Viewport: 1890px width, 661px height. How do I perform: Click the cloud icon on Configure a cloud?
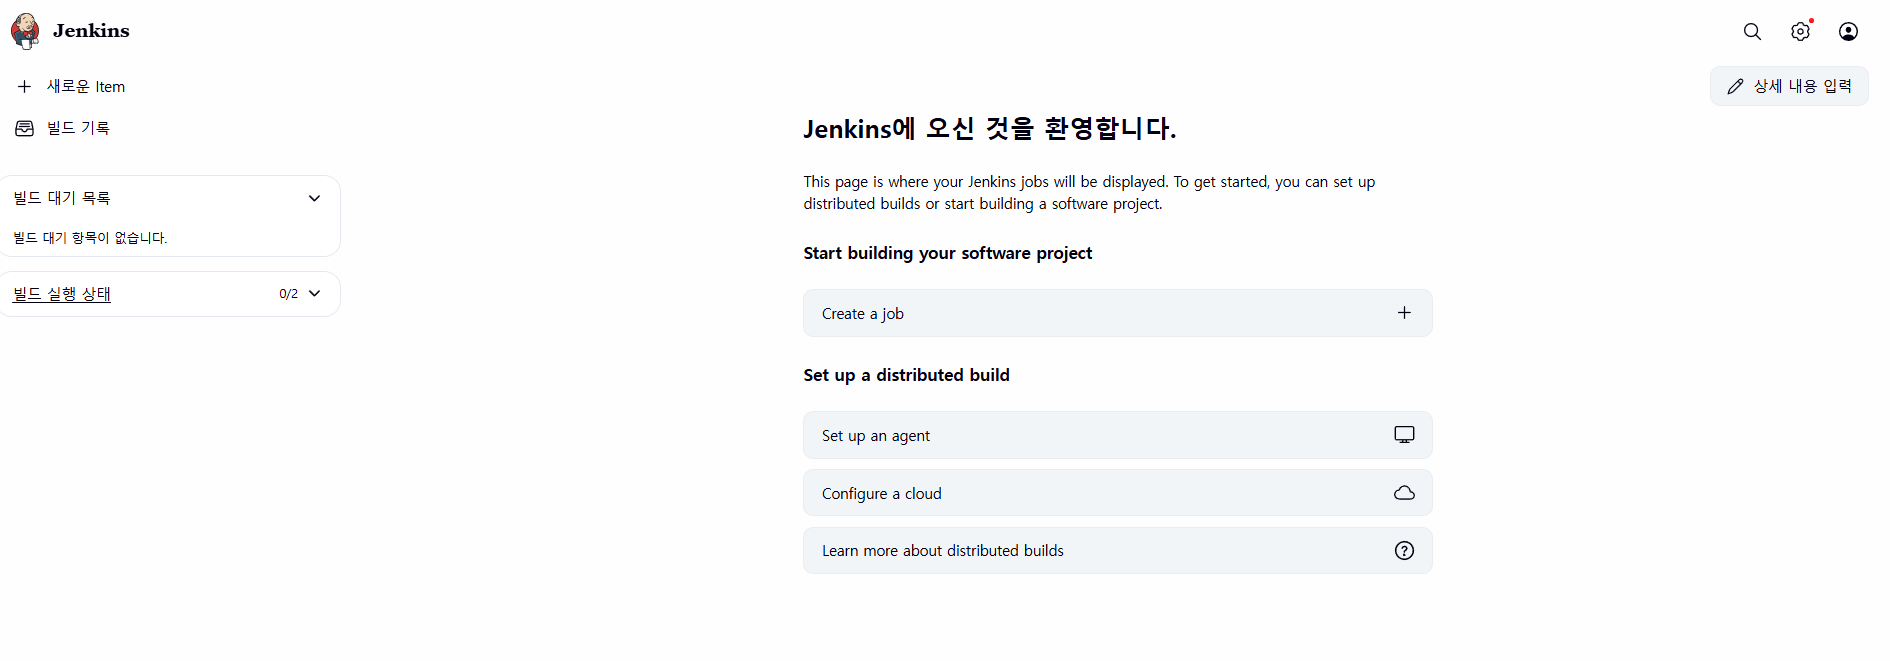pyautogui.click(x=1404, y=493)
